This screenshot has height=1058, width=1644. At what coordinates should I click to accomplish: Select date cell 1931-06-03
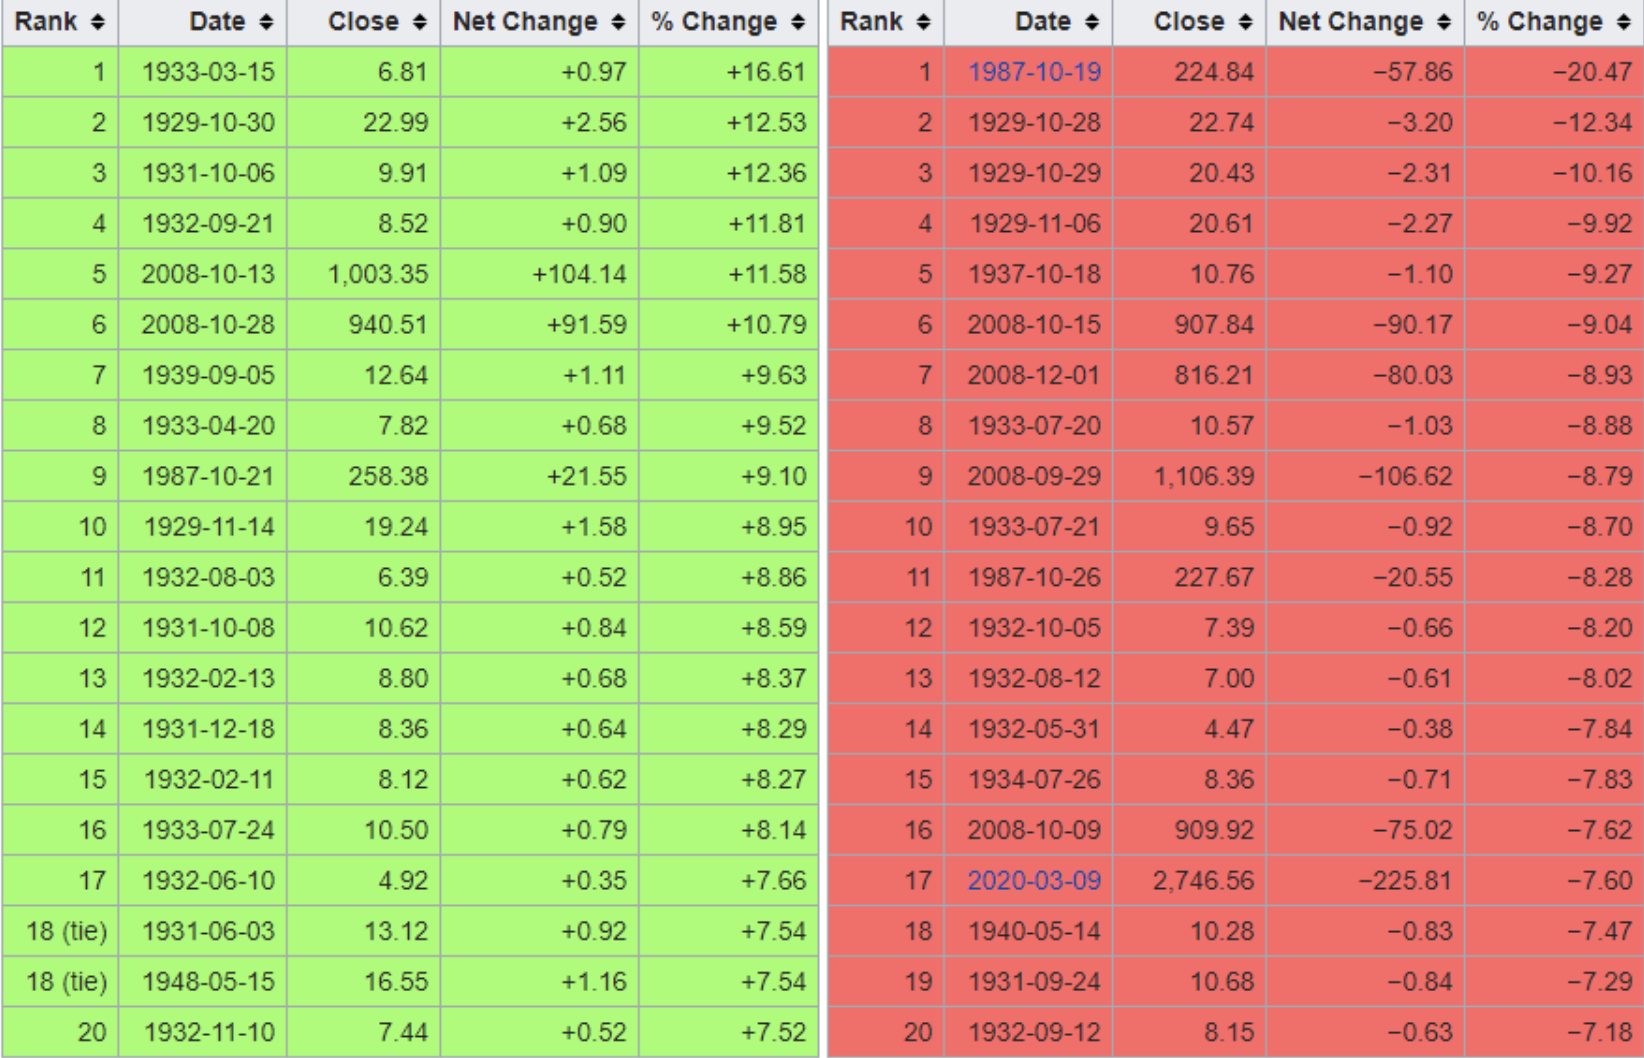point(203,931)
